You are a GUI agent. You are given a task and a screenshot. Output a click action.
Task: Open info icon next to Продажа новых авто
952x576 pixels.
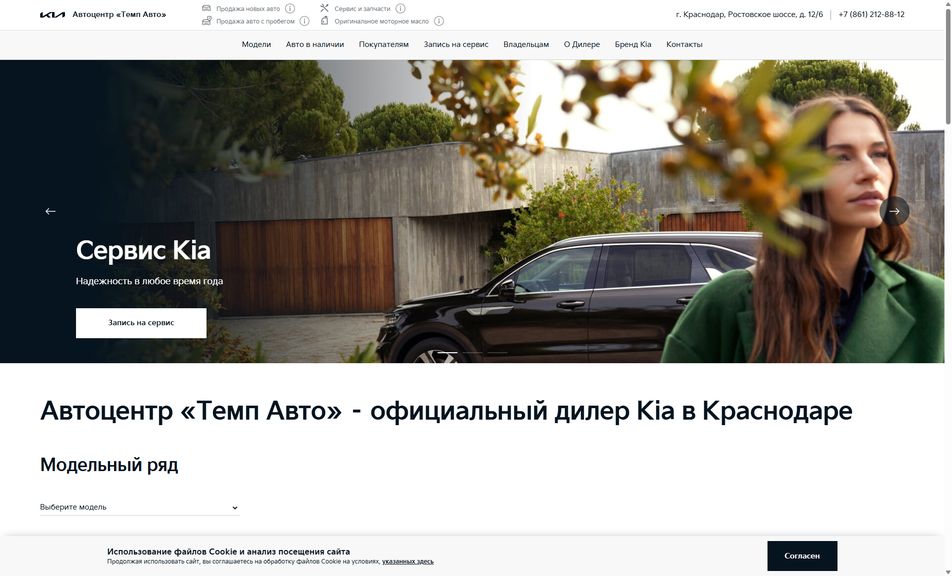point(290,8)
